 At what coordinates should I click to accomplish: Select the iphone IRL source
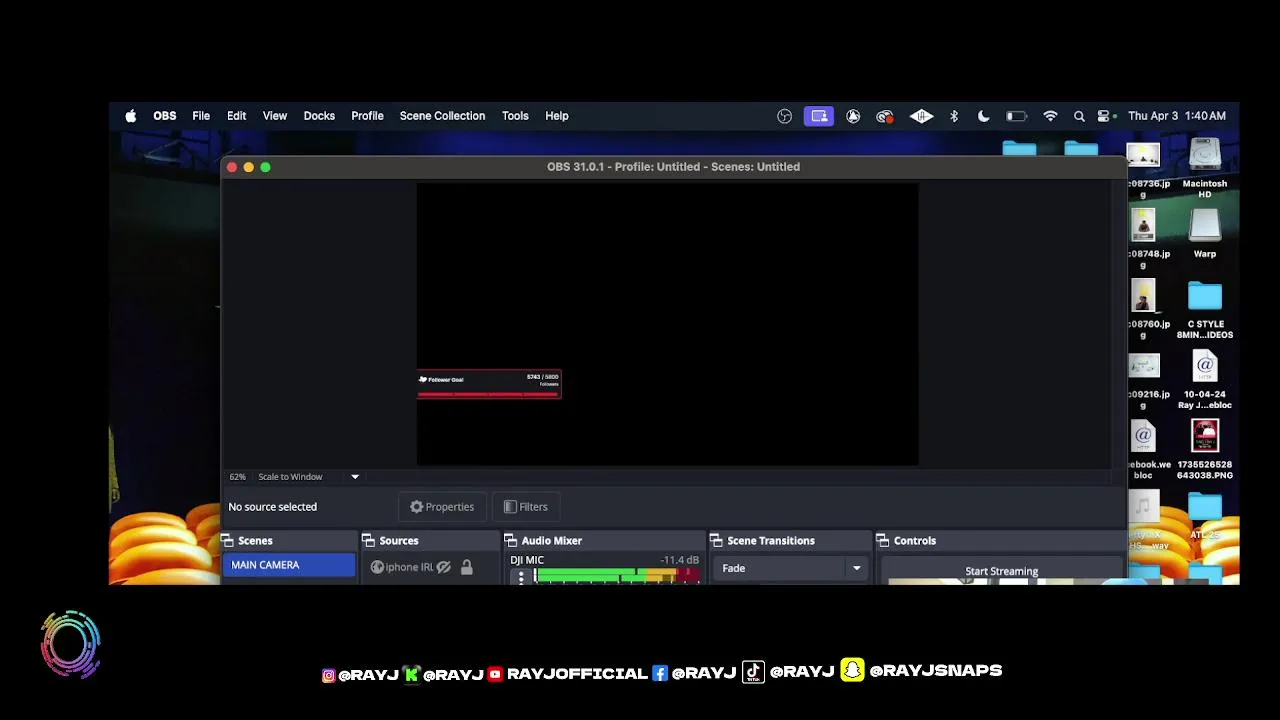[x=409, y=567]
